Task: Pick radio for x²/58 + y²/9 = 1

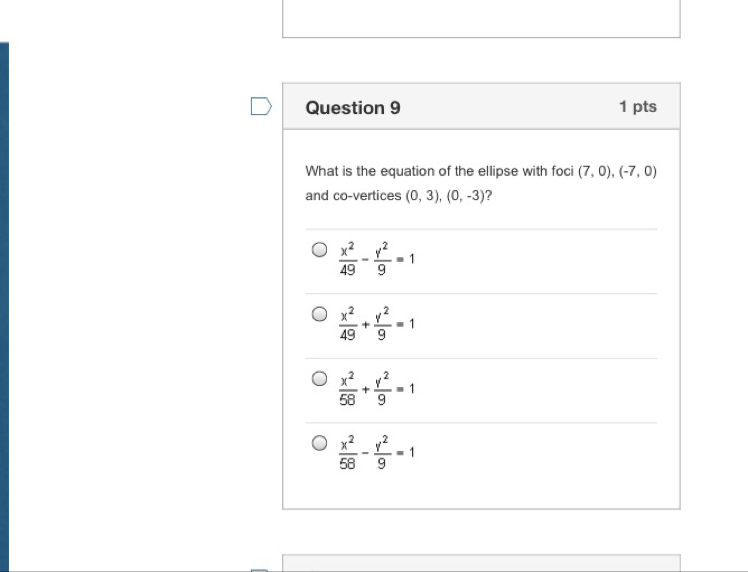Action: point(318,379)
